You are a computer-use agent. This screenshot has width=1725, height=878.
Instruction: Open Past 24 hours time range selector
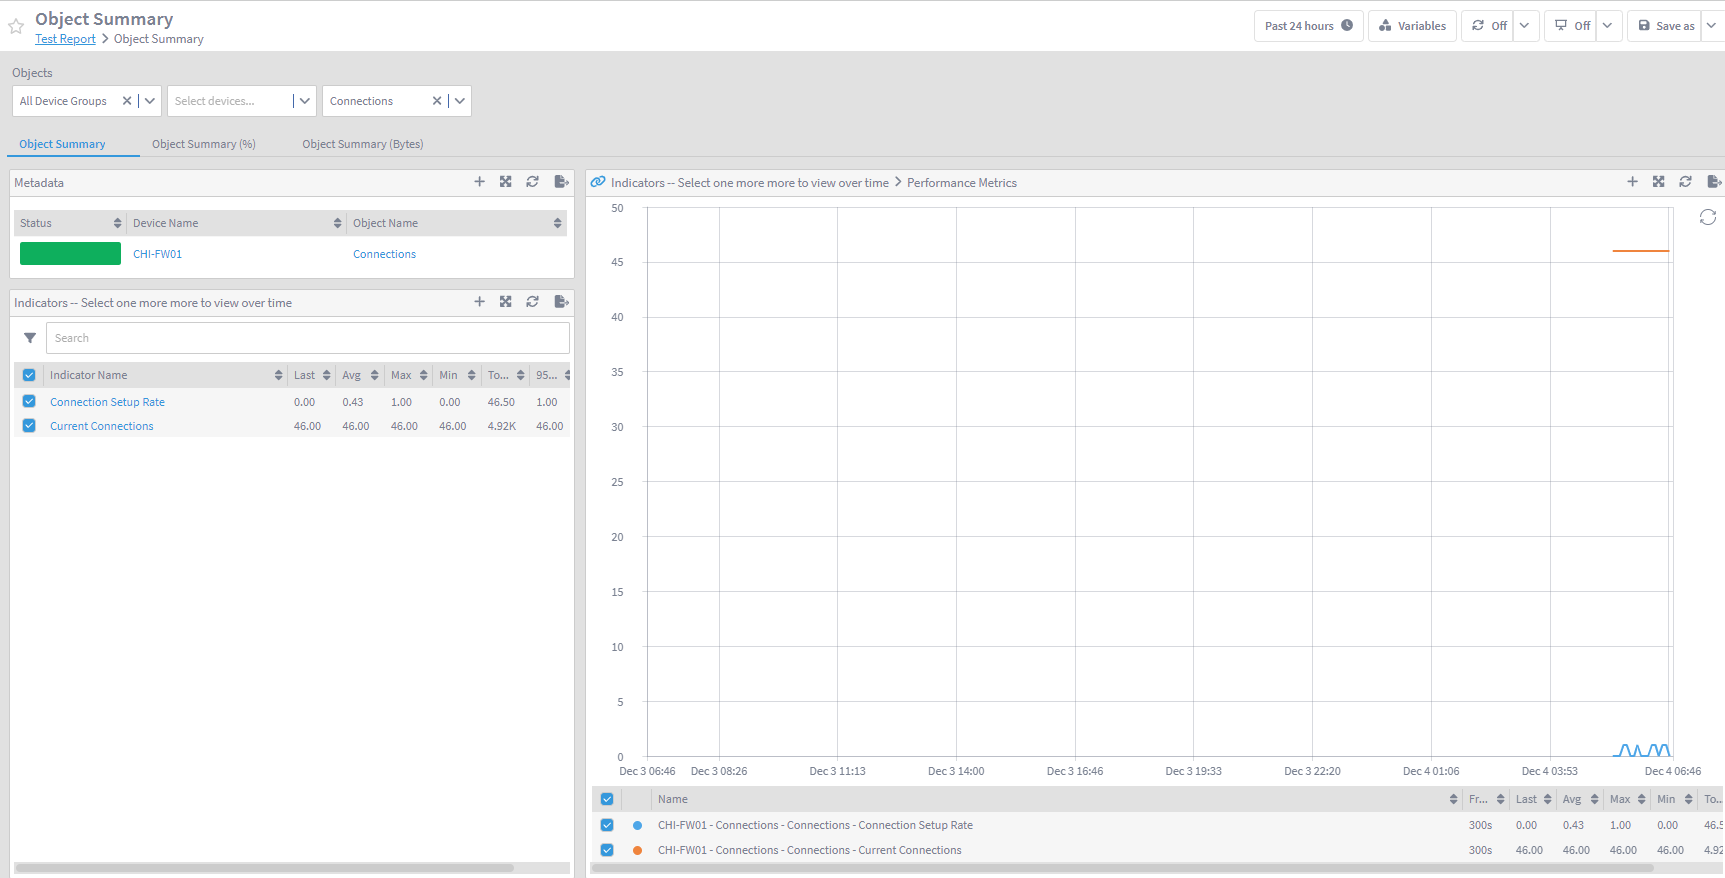point(1308,26)
